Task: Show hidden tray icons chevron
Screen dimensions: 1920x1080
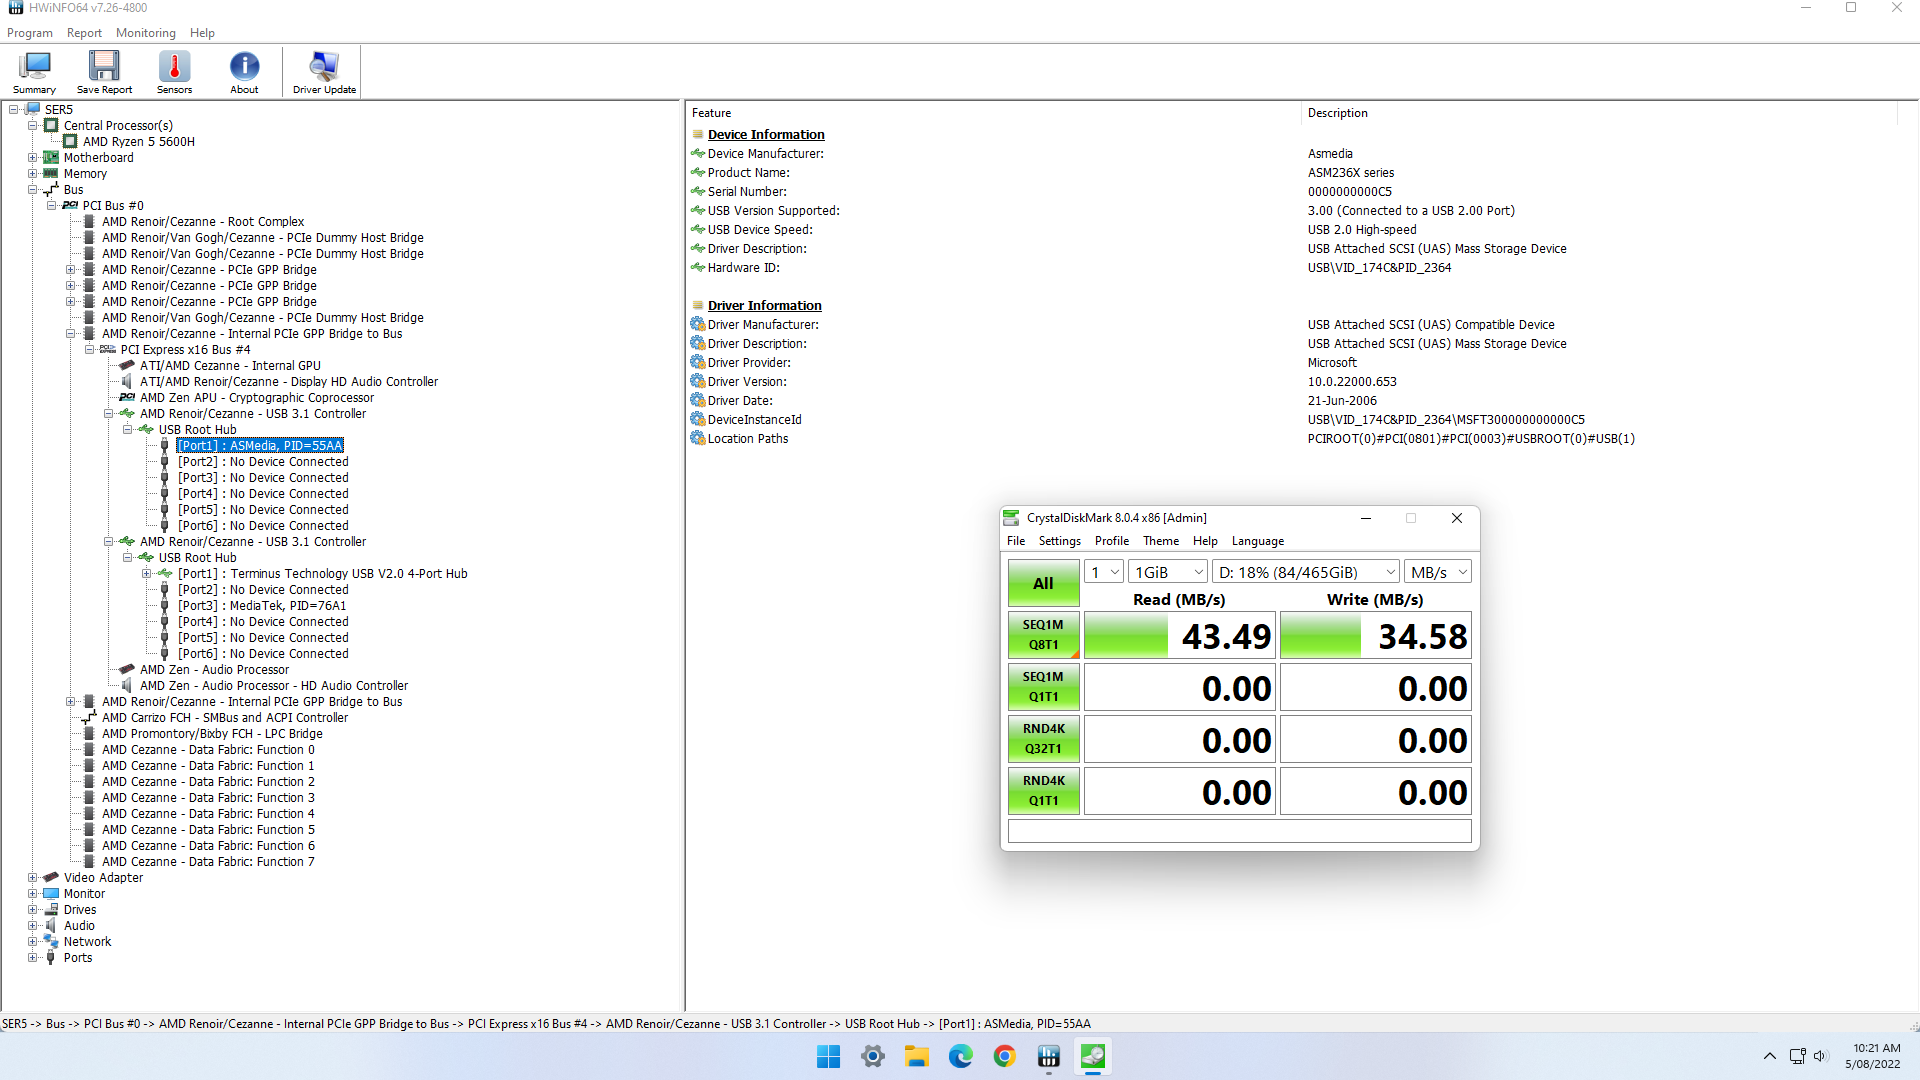Action: 1769,1056
